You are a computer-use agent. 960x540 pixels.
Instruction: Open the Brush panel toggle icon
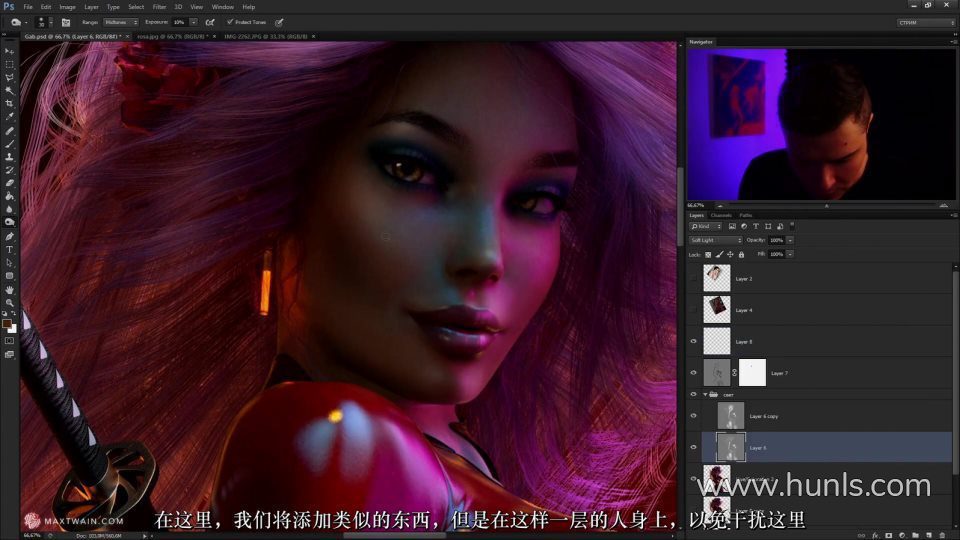click(x=66, y=22)
